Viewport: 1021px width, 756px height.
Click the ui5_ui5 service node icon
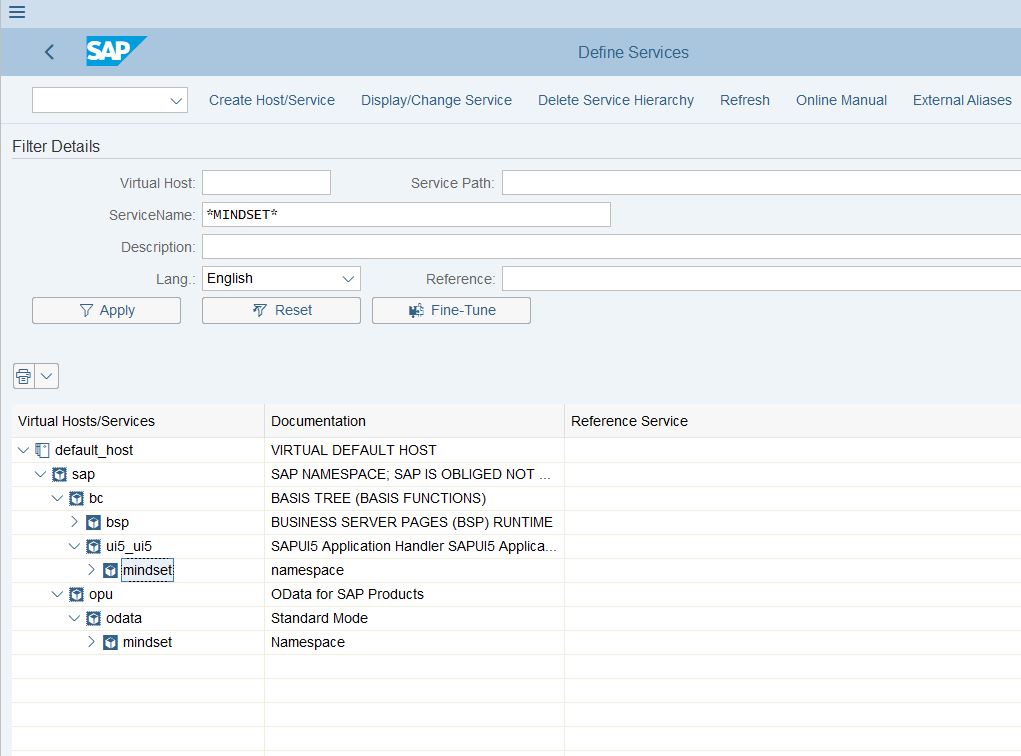(x=94, y=546)
